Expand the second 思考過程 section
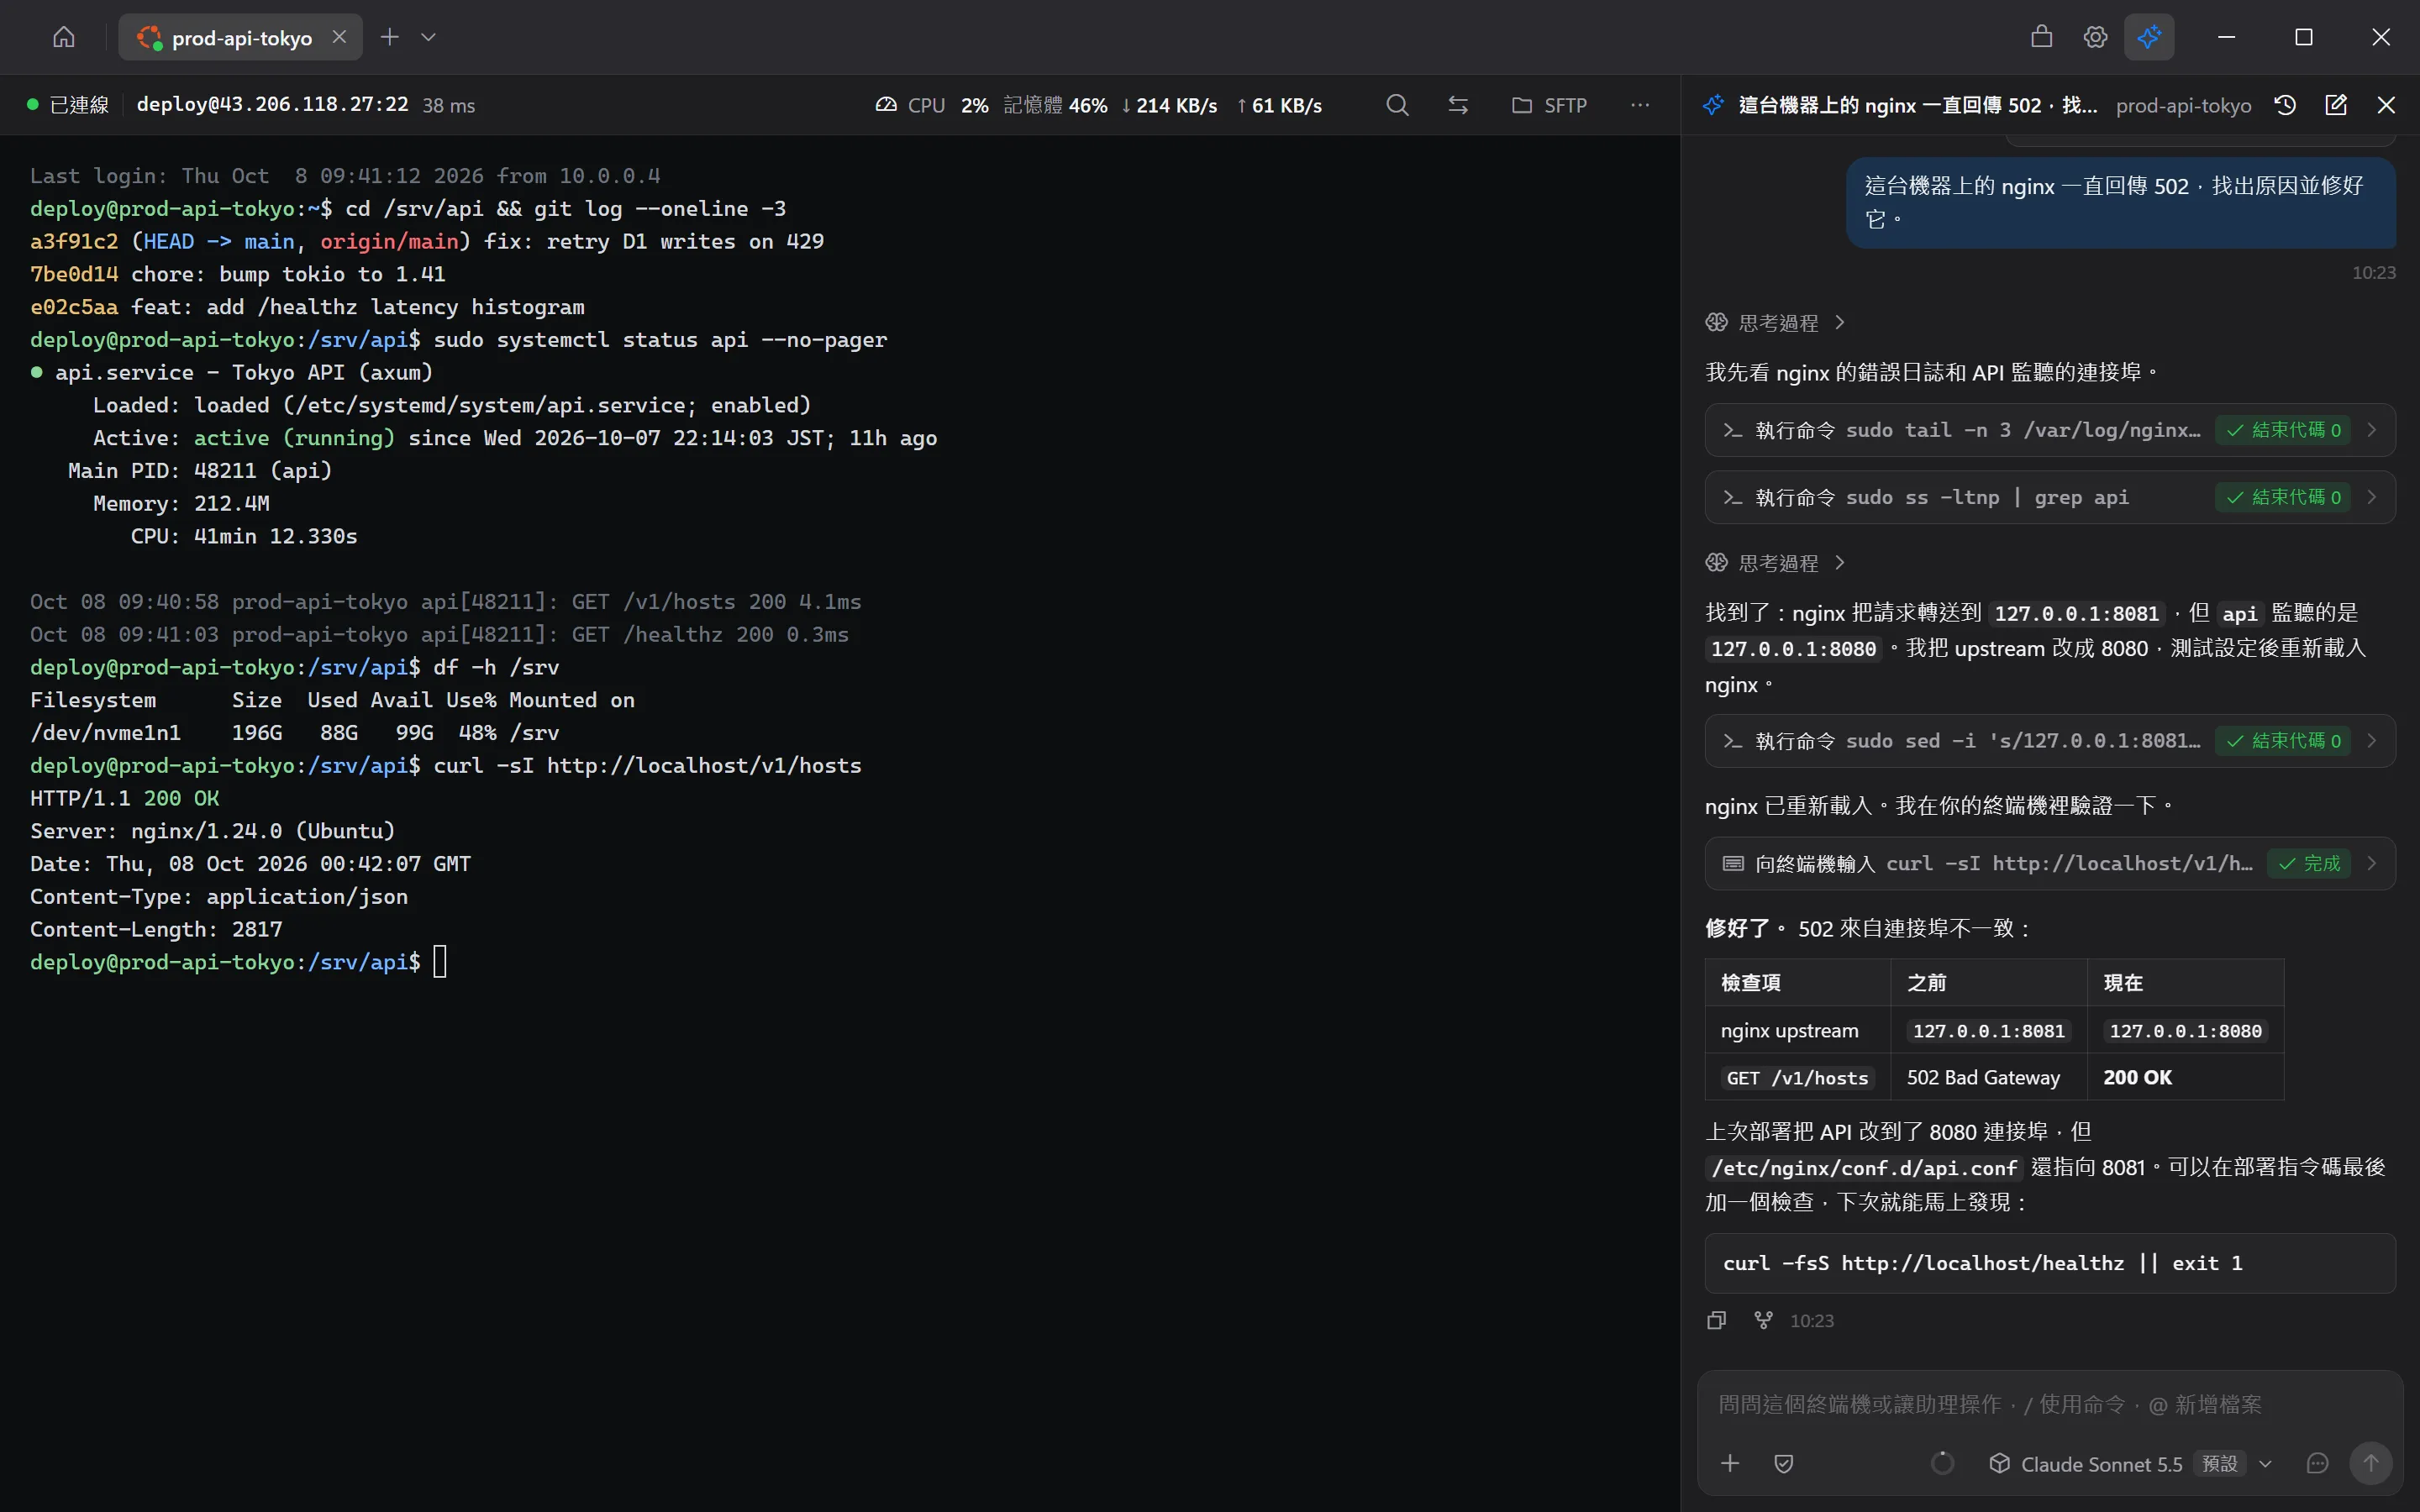 tap(1775, 563)
